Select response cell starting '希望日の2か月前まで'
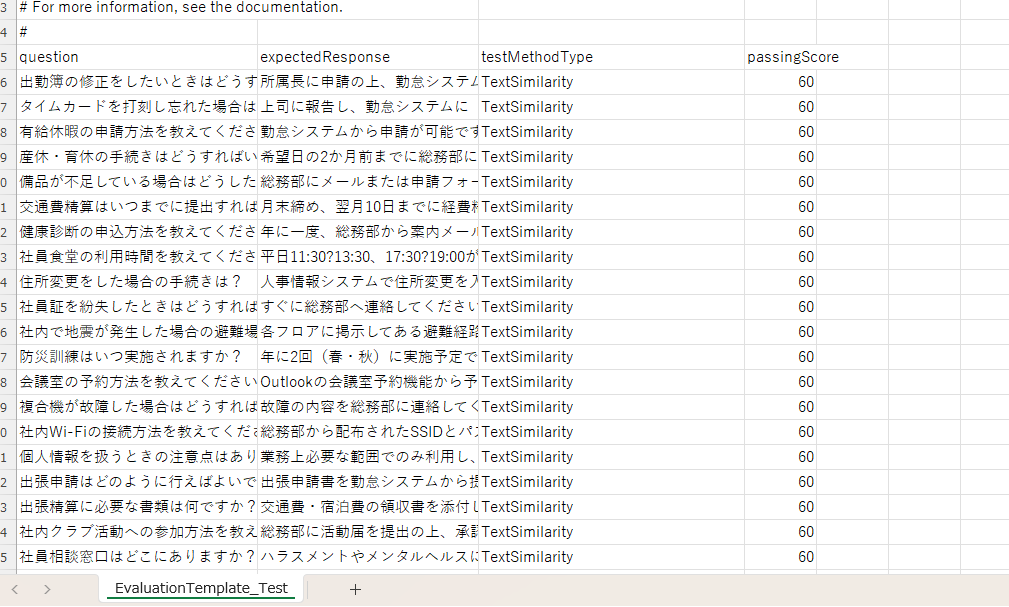The width and height of the screenshot is (1009, 607). pyautogui.click(x=368, y=157)
